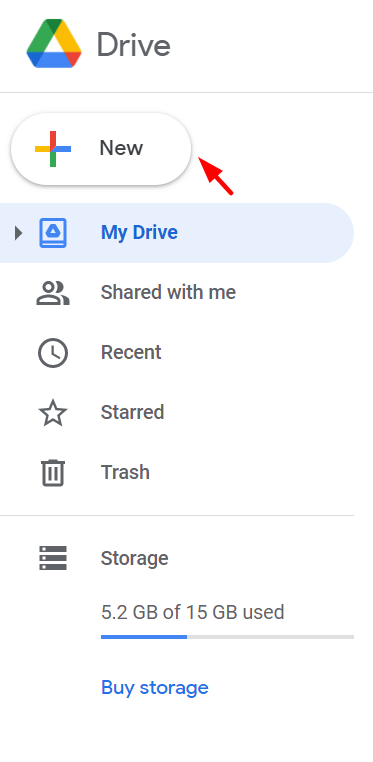Click the colorful plus icon

point(53,149)
